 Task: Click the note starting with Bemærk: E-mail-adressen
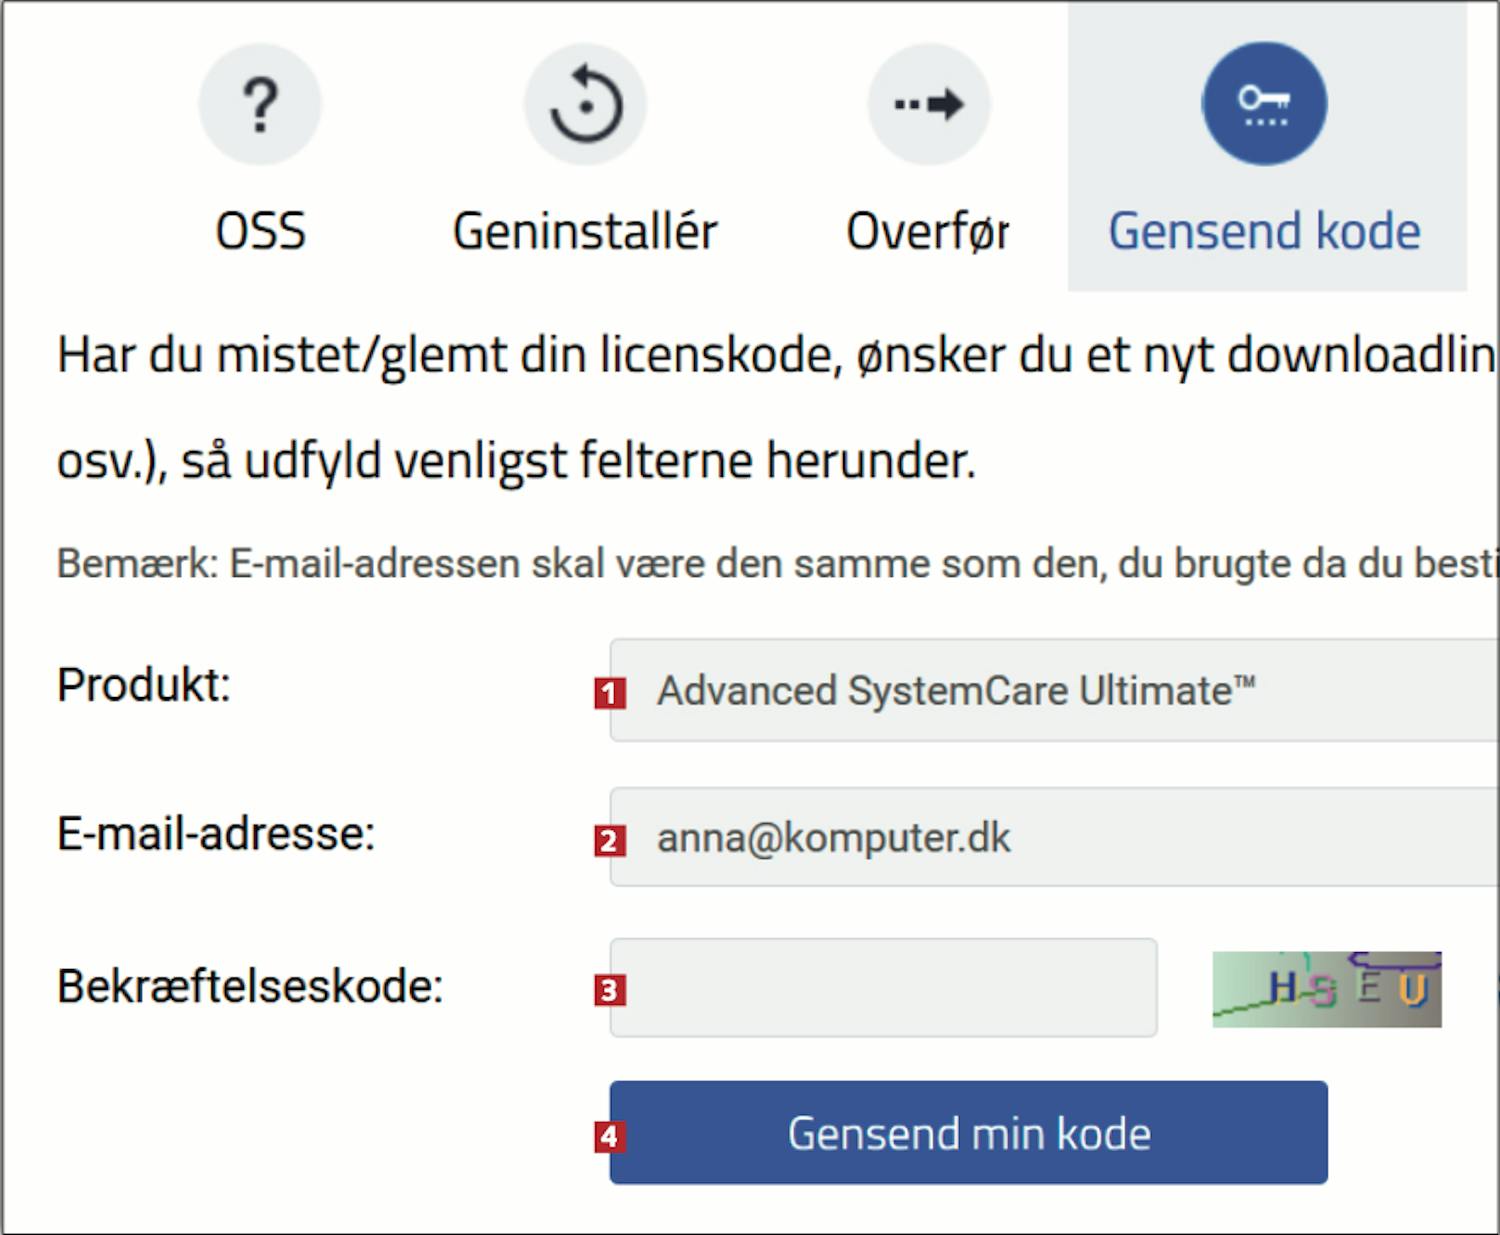click(x=777, y=564)
